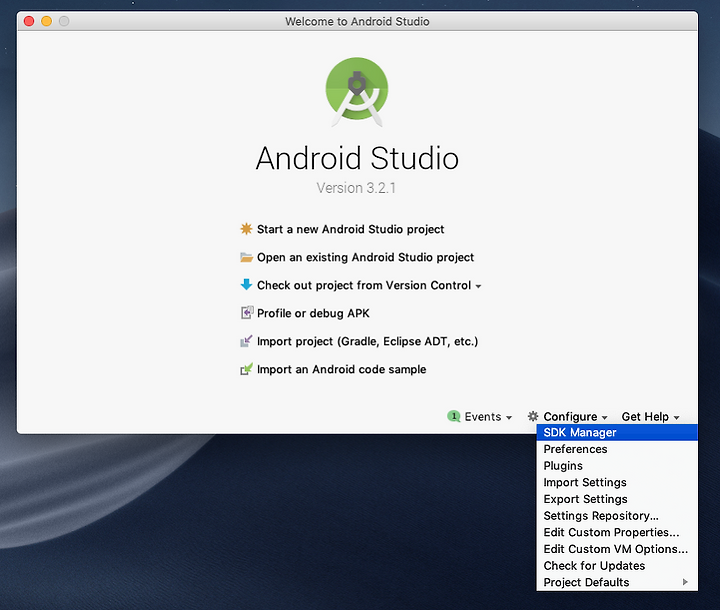Open an existing Android Studio project
The height and width of the screenshot is (610, 720).
(x=365, y=257)
